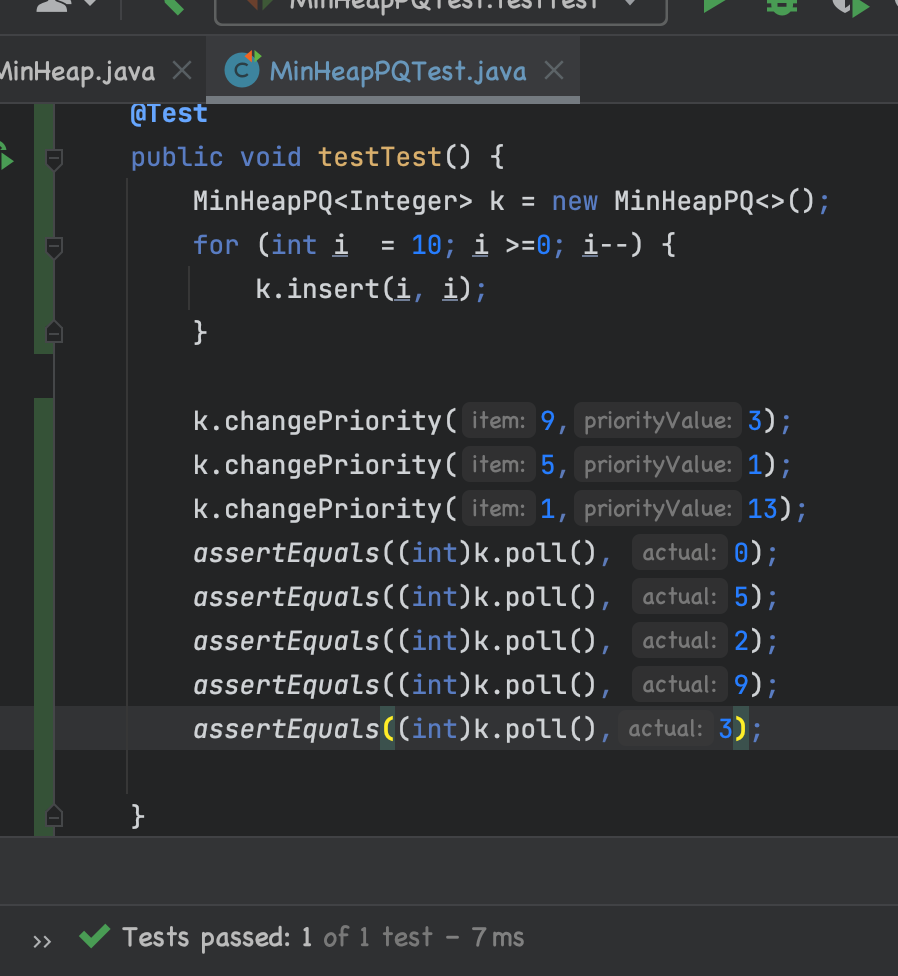898x976 pixels.
Task: Click the fold marker at for loop end
Action: [x=54, y=332]
